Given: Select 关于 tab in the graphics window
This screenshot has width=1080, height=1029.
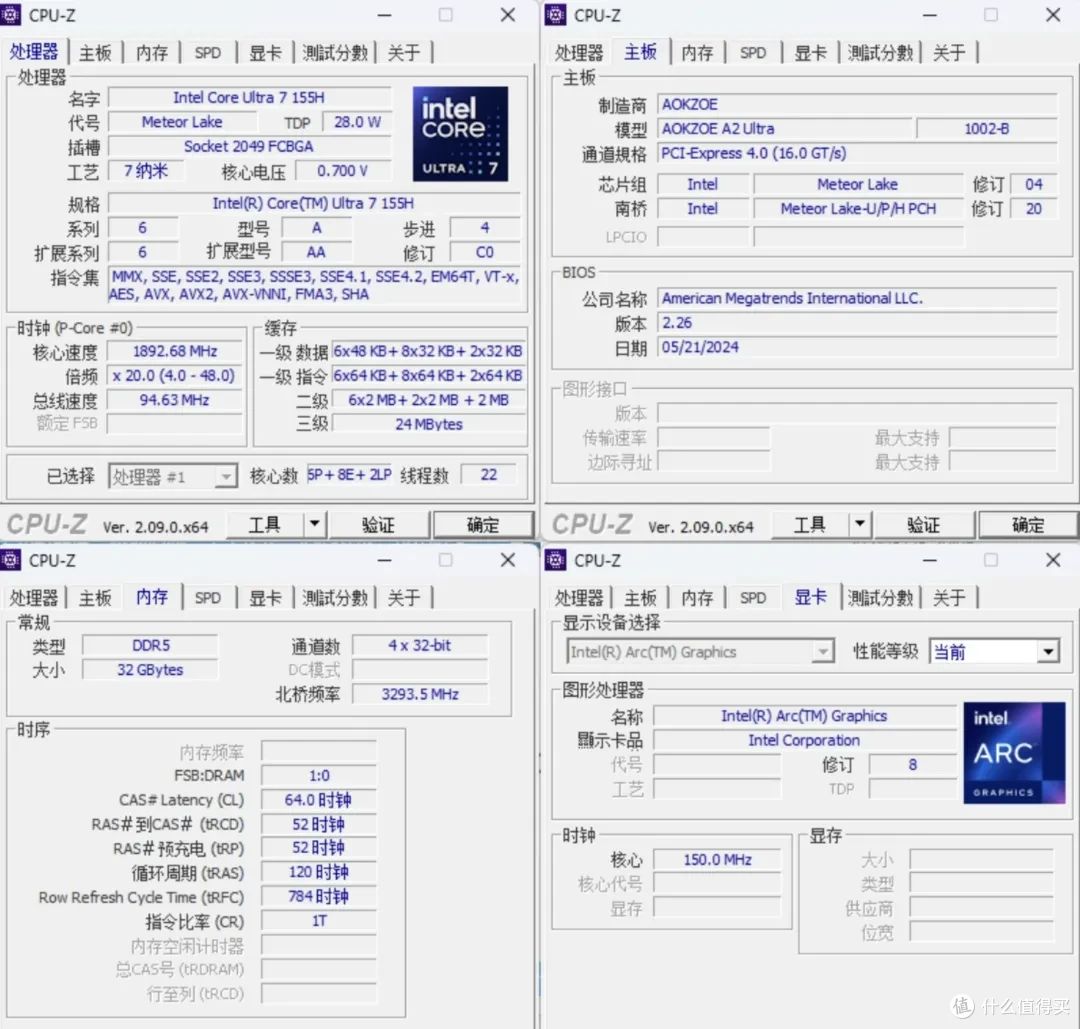Looking at the screenshot, I should pyautogui.click(x=949, y=598).
